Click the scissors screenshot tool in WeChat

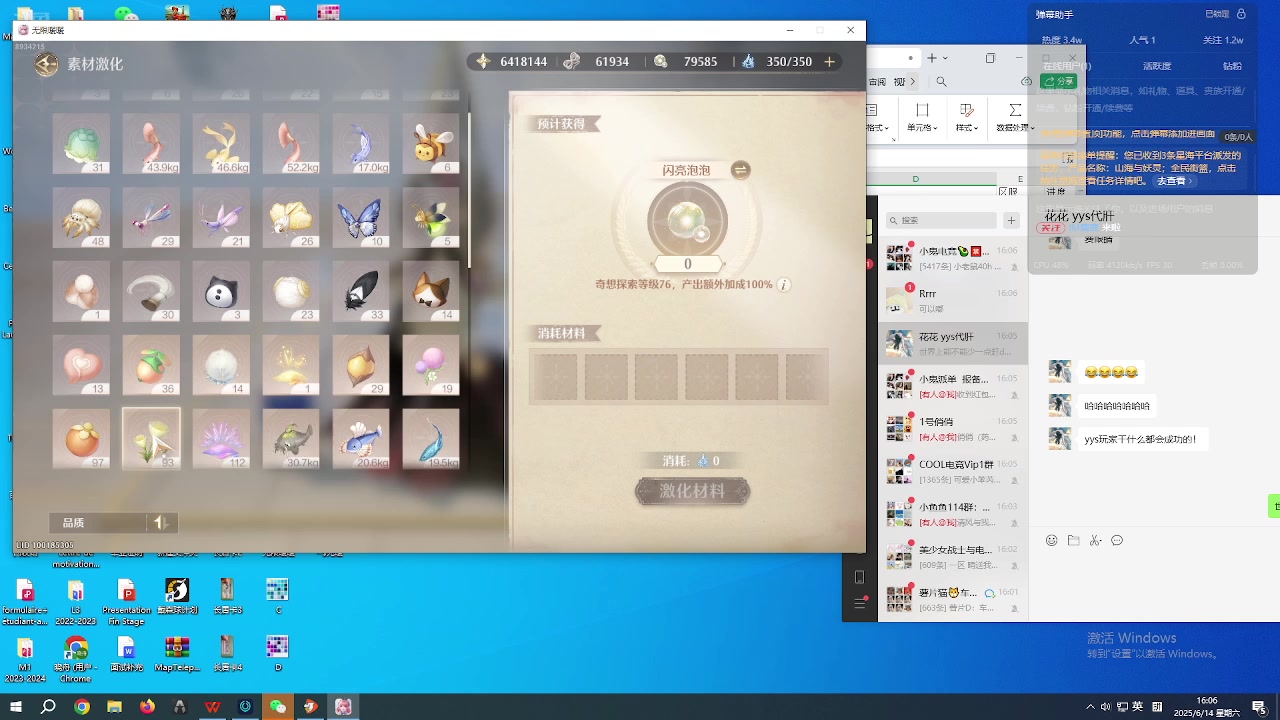[1095, 540]
